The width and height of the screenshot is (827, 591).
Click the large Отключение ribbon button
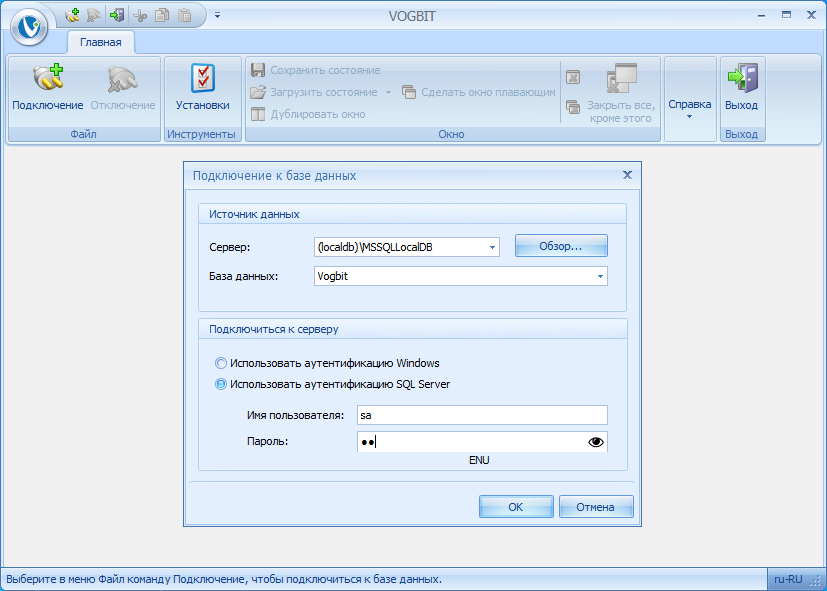click(123, 88)
